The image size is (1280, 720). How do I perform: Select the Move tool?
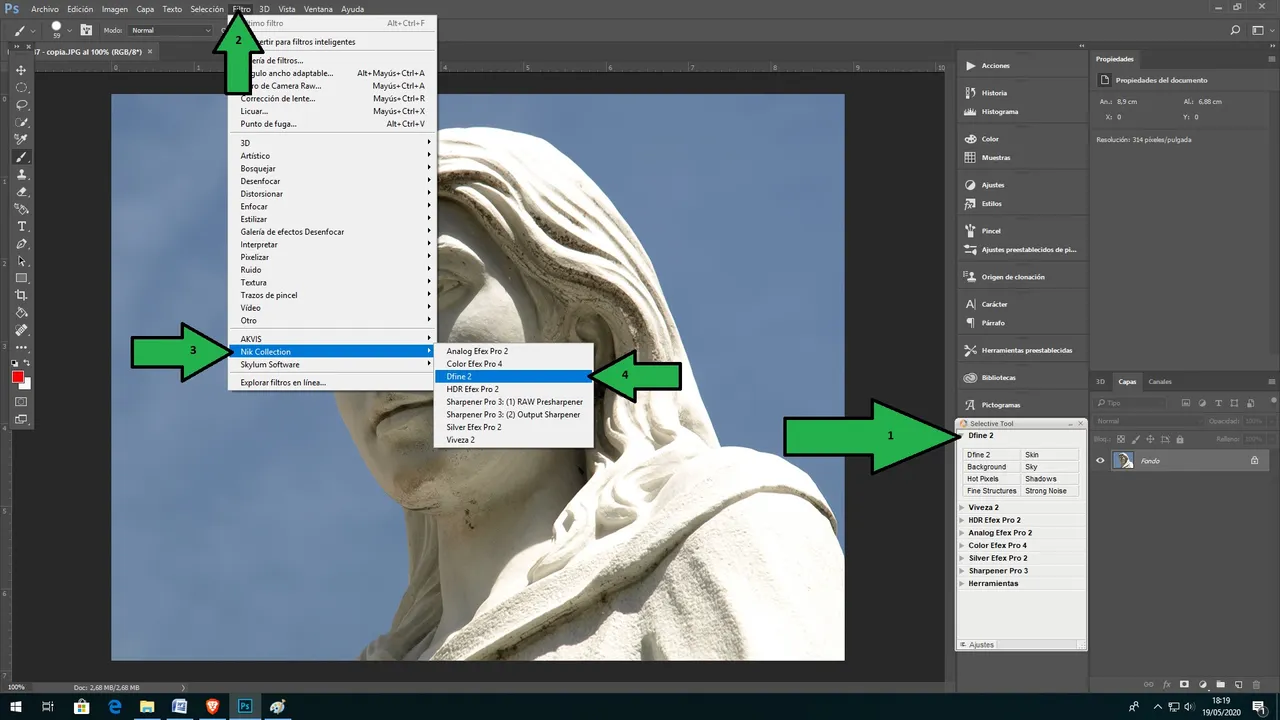click(x=21, y=70)
